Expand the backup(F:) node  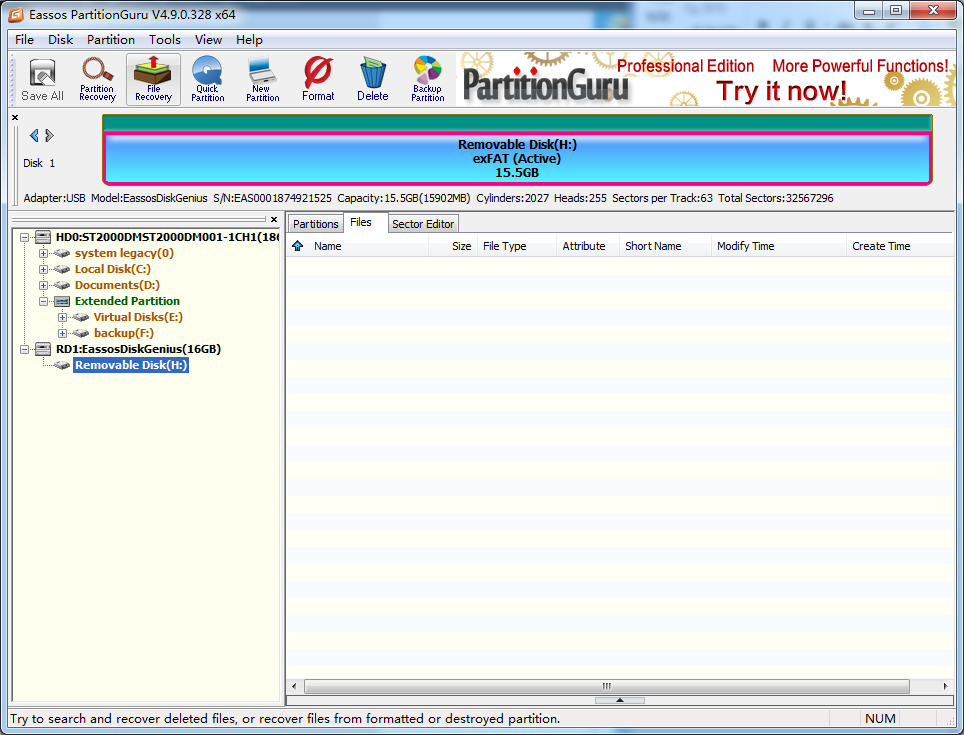[x=62, y=333]
